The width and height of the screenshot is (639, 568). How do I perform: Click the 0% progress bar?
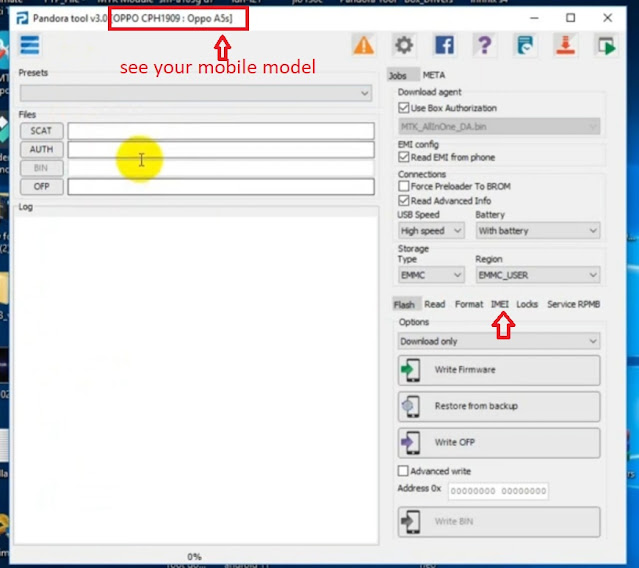click(x=194, y=557)
